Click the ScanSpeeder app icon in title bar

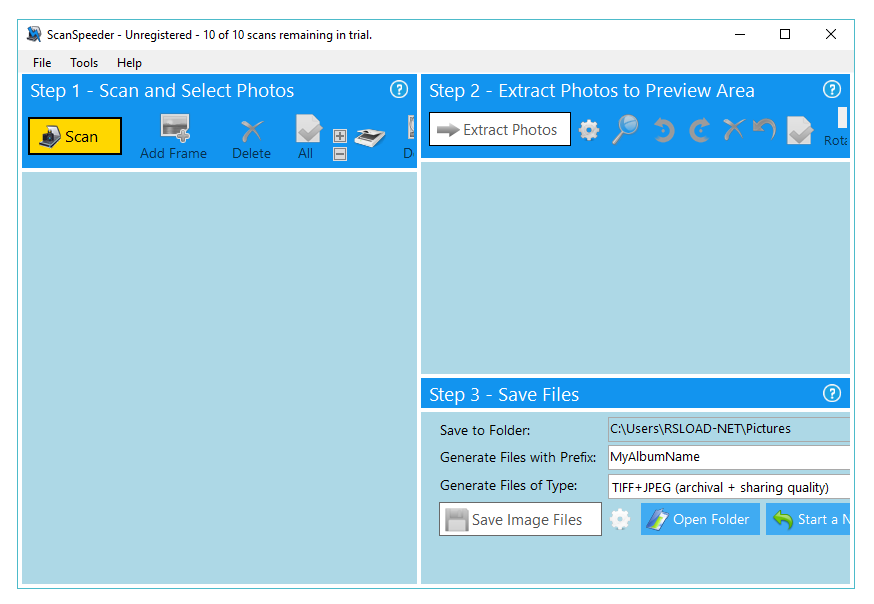[34, 34]
